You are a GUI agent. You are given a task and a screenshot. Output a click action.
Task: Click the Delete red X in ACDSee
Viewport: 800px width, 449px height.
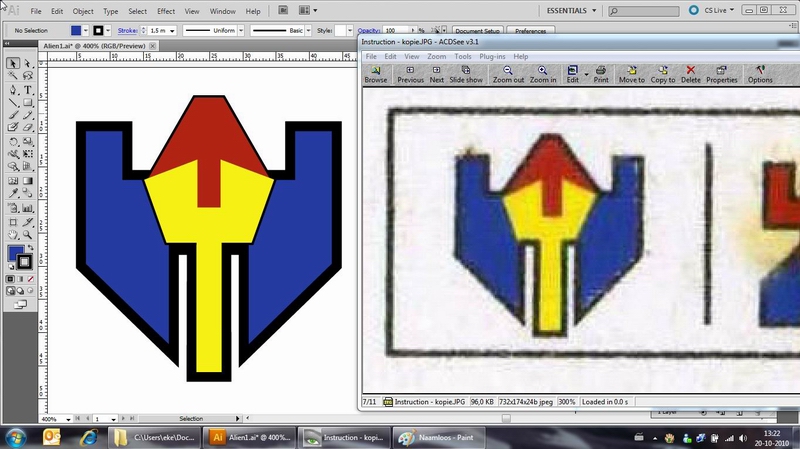pyautogui.click(x=691, y=74)
